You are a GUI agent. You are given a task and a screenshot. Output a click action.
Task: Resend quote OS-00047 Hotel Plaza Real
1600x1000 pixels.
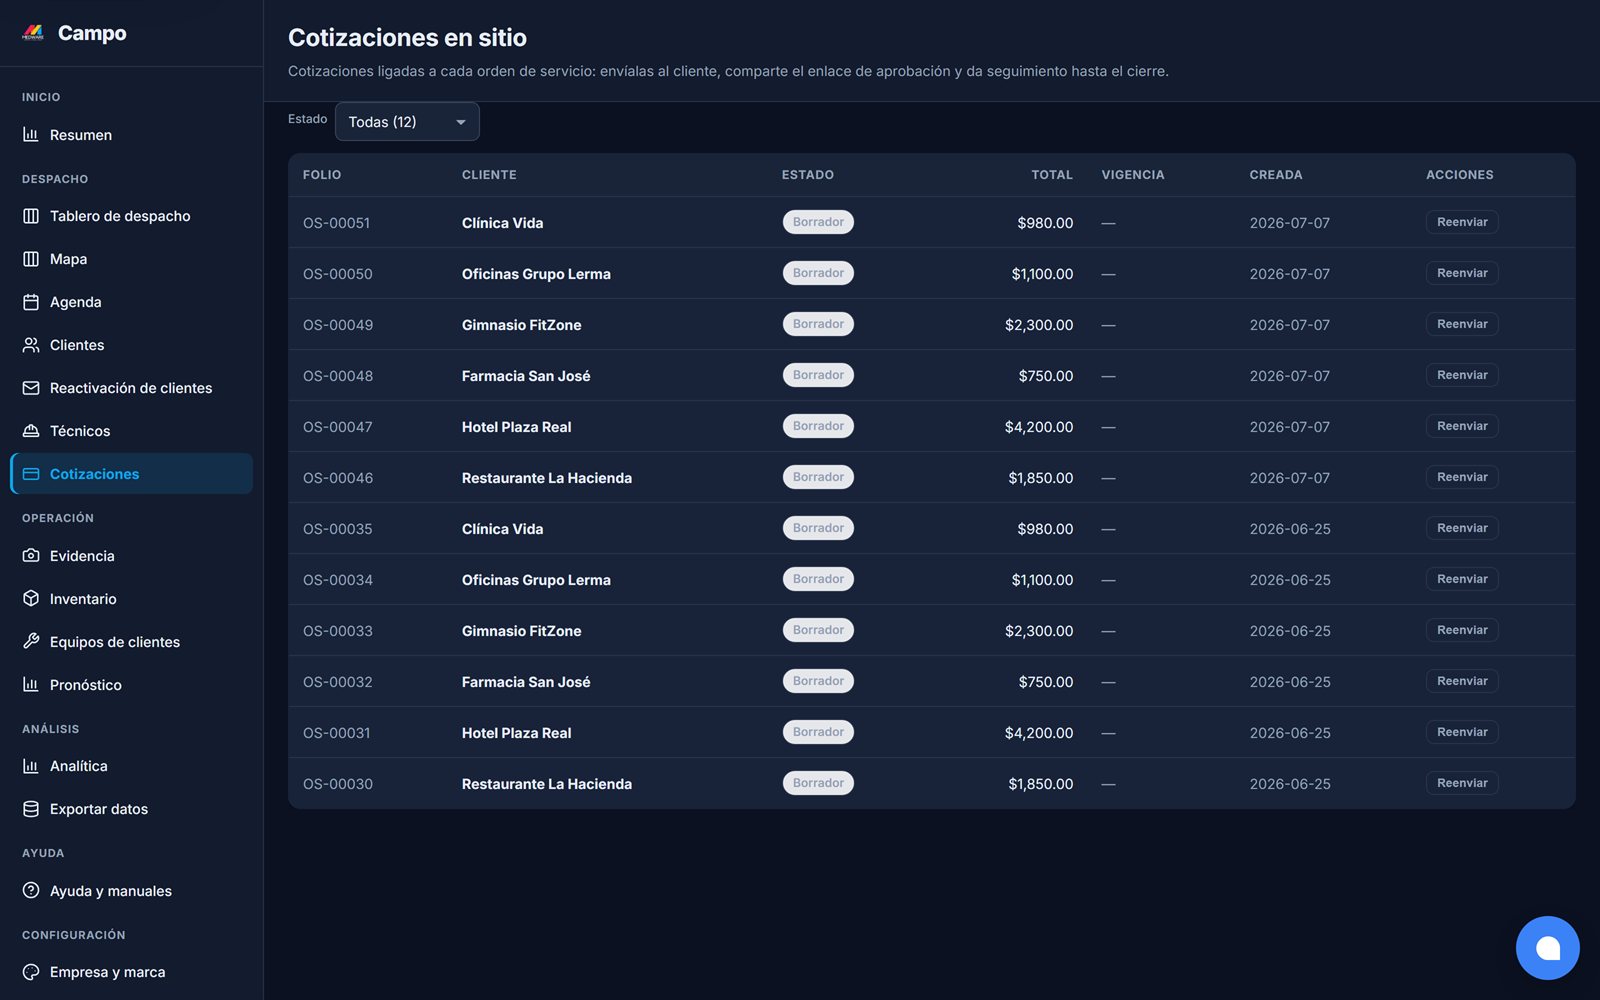click(x=1462, y=426)
